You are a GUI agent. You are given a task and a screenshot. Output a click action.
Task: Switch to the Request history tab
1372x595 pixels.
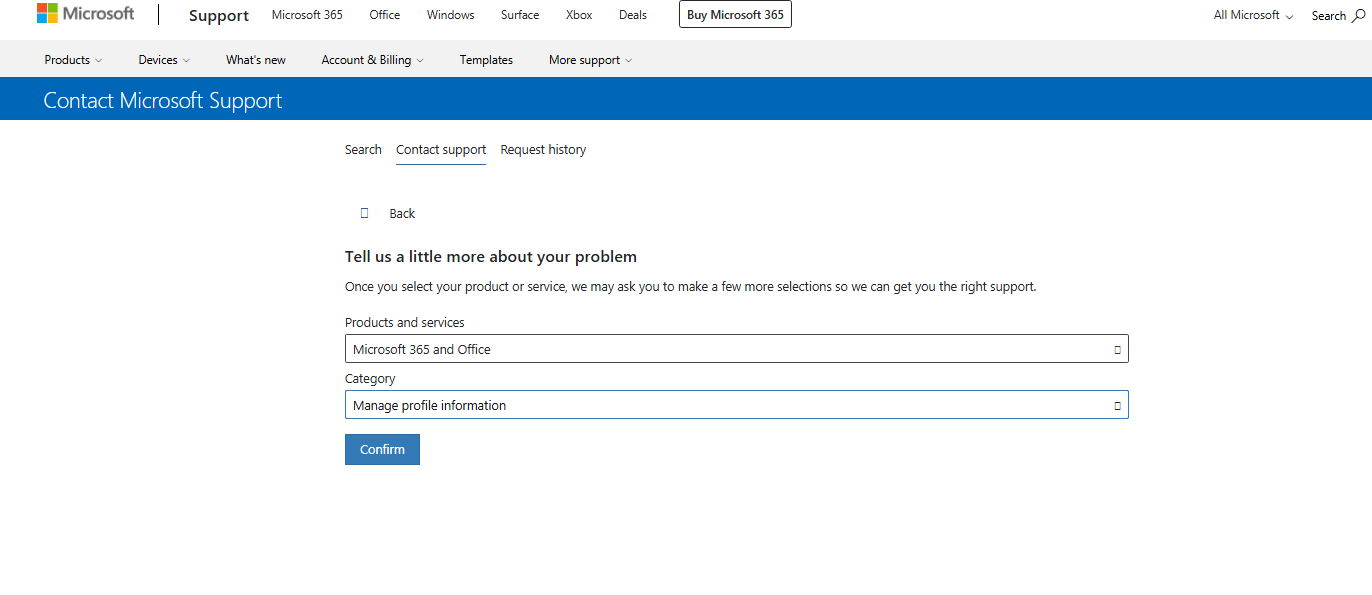point(543,150)
